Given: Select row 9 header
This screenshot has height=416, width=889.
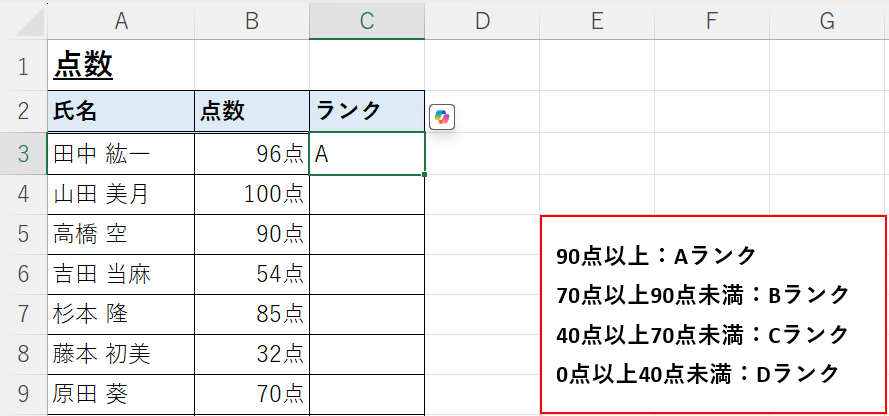Looking at the screenshot, I should 23,394.
